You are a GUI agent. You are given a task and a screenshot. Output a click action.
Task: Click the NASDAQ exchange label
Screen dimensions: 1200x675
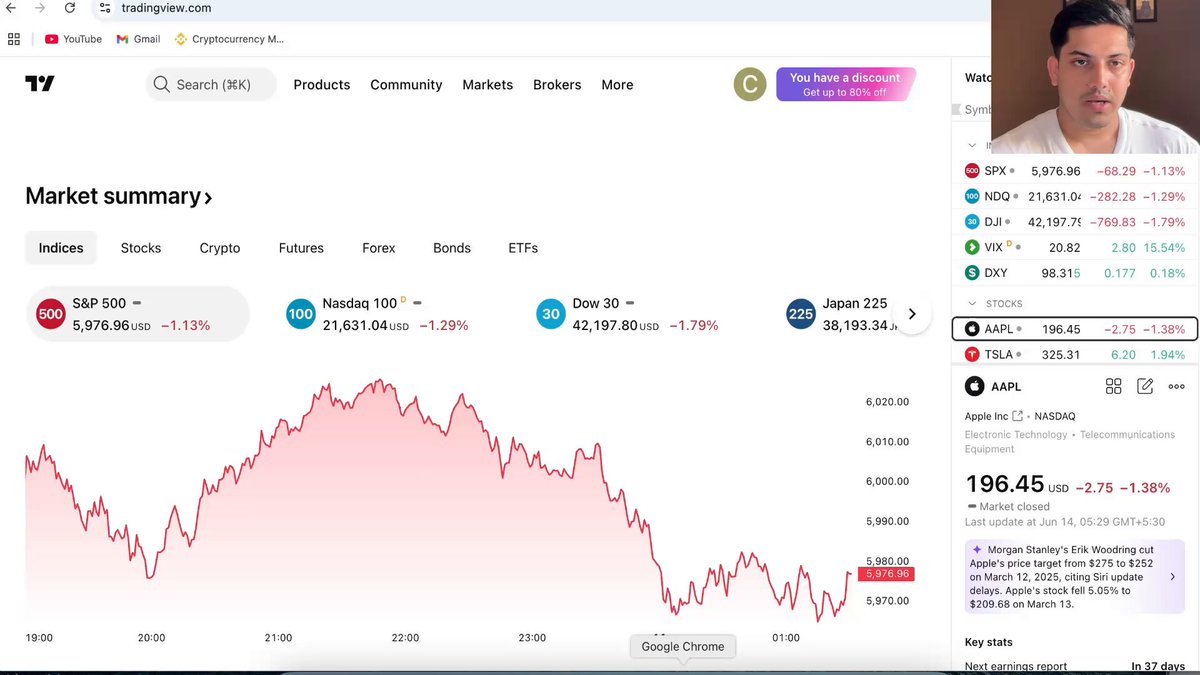coord(1055,416)
